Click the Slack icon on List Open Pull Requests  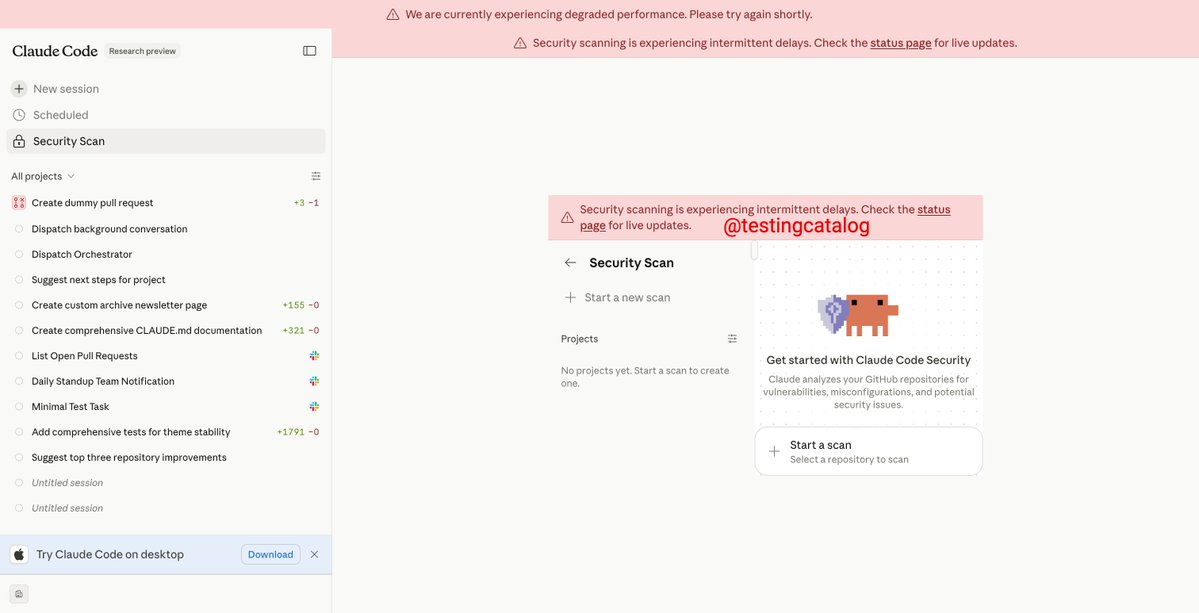tap(314, 356)
